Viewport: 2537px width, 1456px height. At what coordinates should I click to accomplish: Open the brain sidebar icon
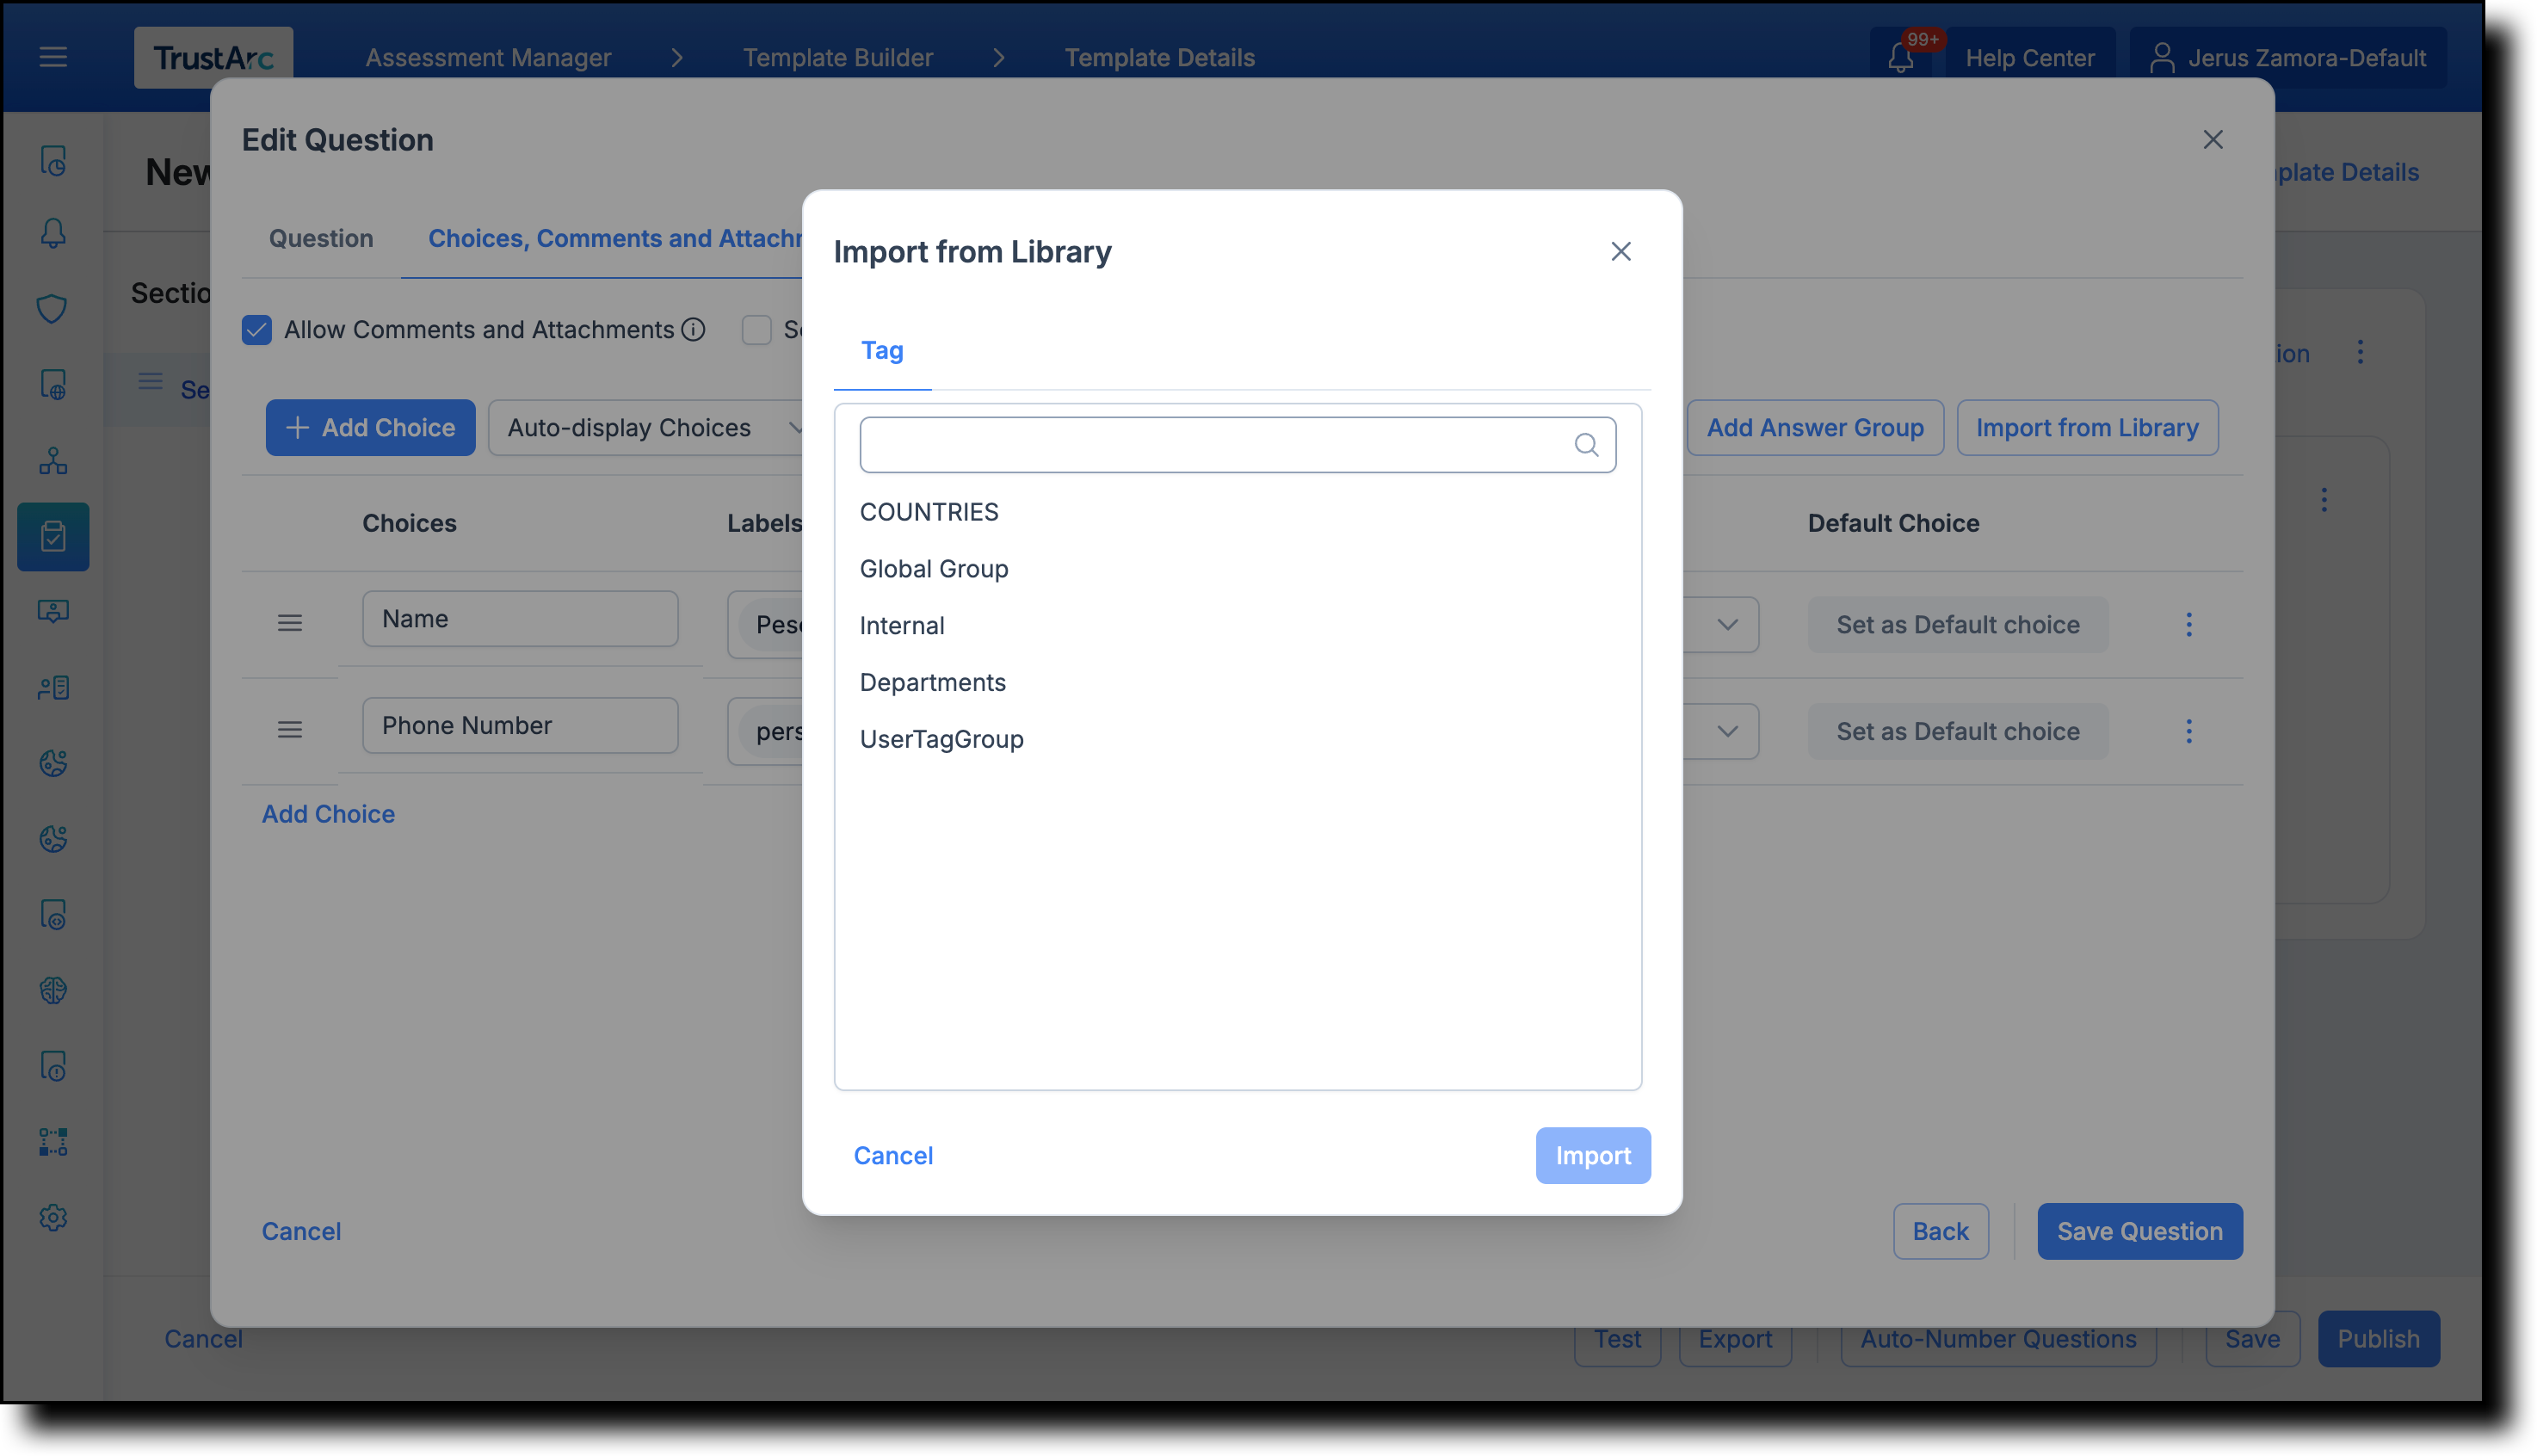coord(53,990)
